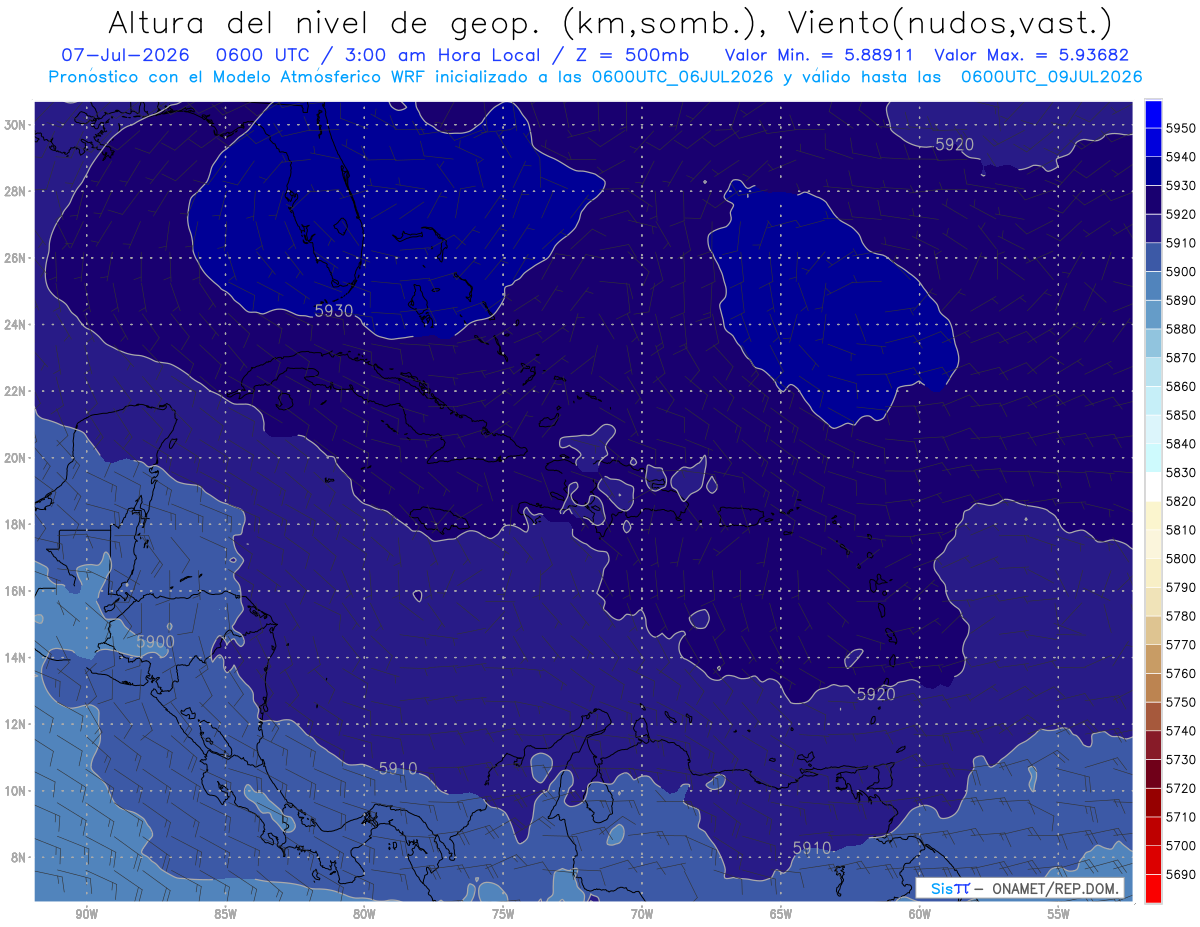Click the 28N latitude label
Image resolution: width=1200 pixels, height=927 pixels.
[x=14, y=191]
